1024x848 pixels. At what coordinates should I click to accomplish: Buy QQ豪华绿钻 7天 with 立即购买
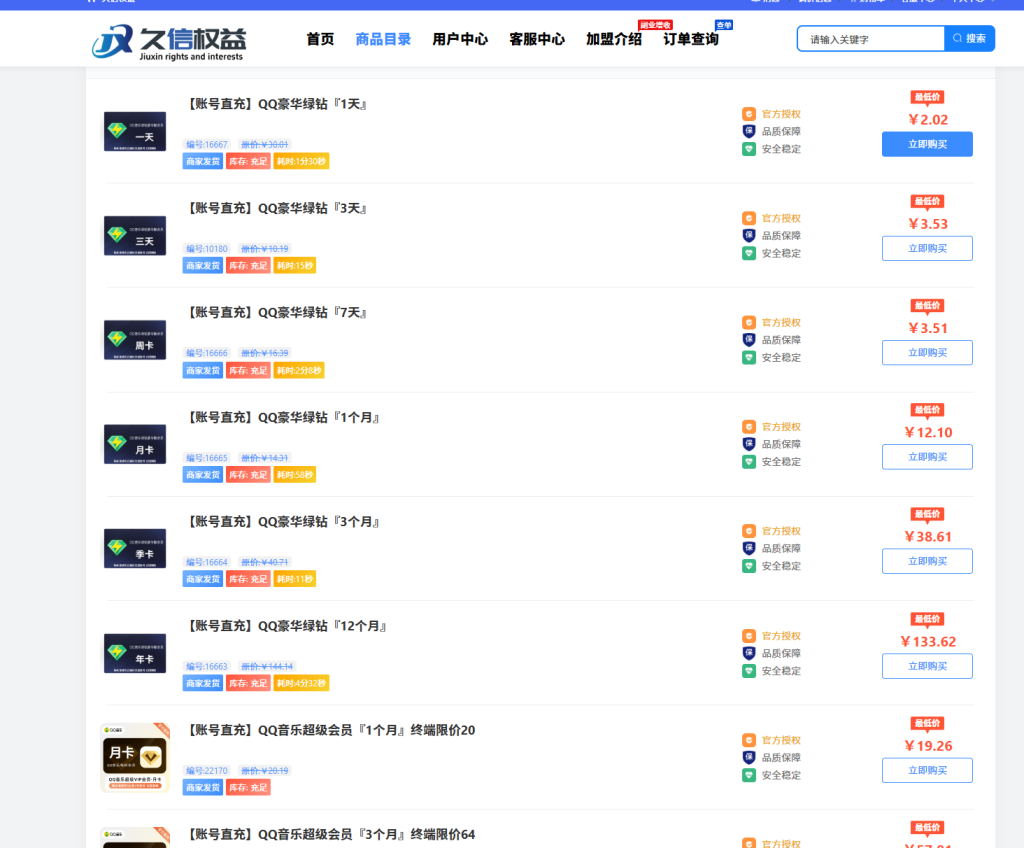click(x=927, y=353)
